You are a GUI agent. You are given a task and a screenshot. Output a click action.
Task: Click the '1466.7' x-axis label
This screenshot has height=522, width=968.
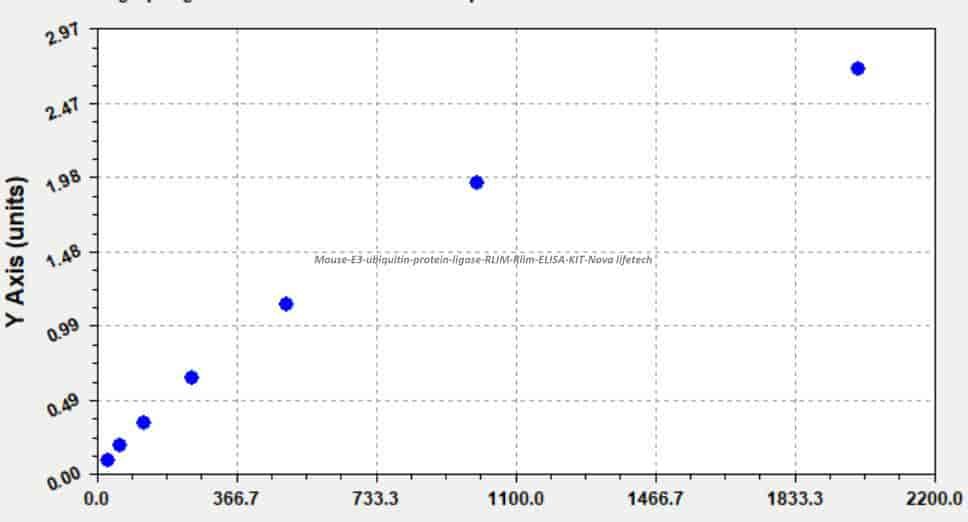[x=656, y=499]
